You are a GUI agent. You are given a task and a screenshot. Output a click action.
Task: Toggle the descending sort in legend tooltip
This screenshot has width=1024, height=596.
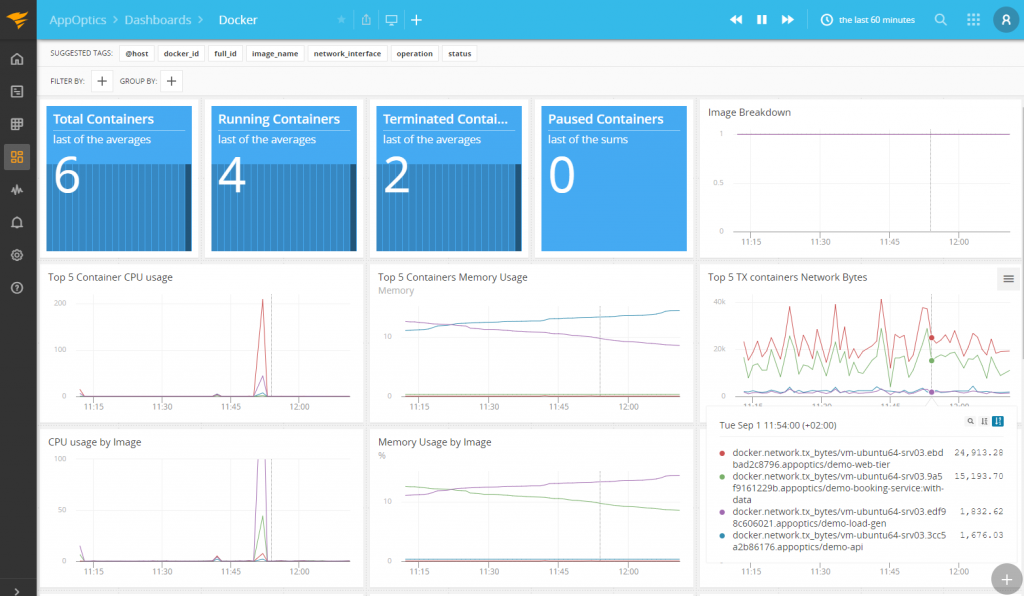(997, 421)
